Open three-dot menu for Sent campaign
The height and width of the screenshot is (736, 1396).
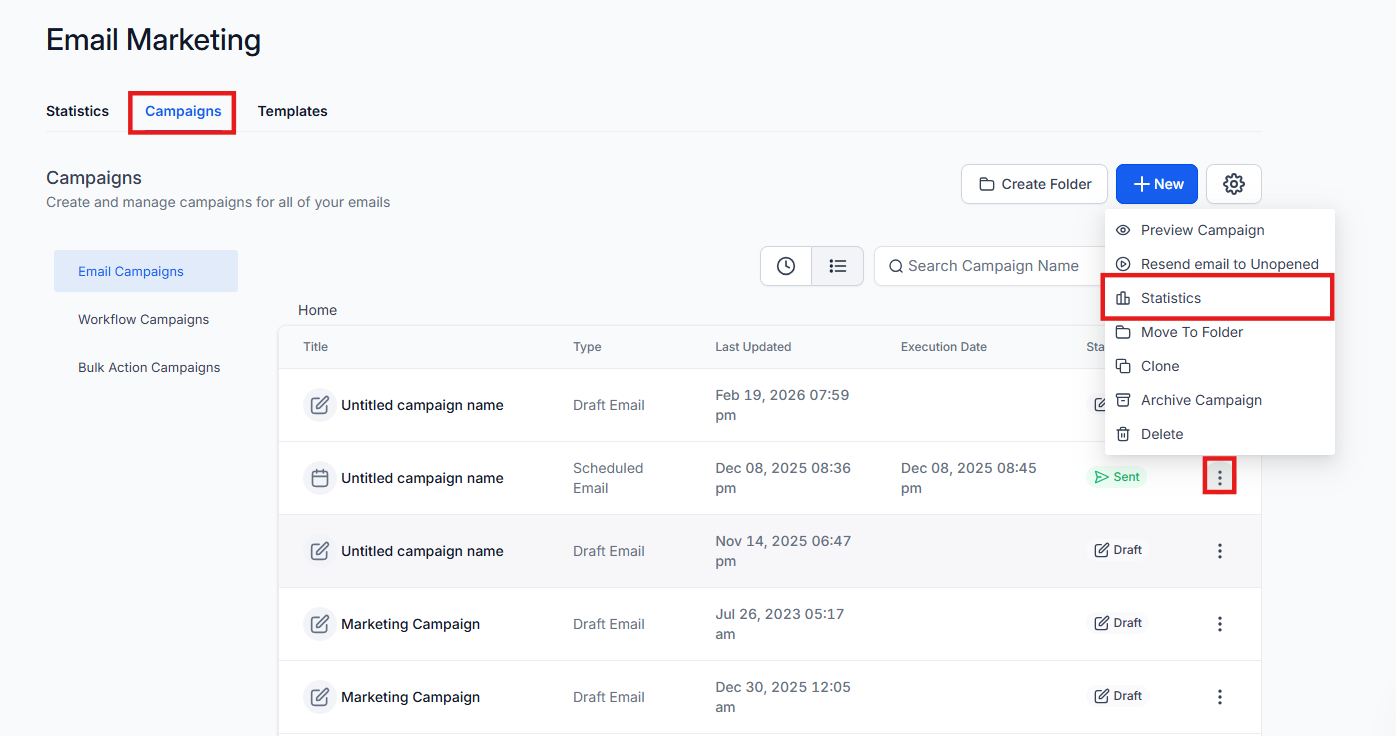[x=1219, y=478]
